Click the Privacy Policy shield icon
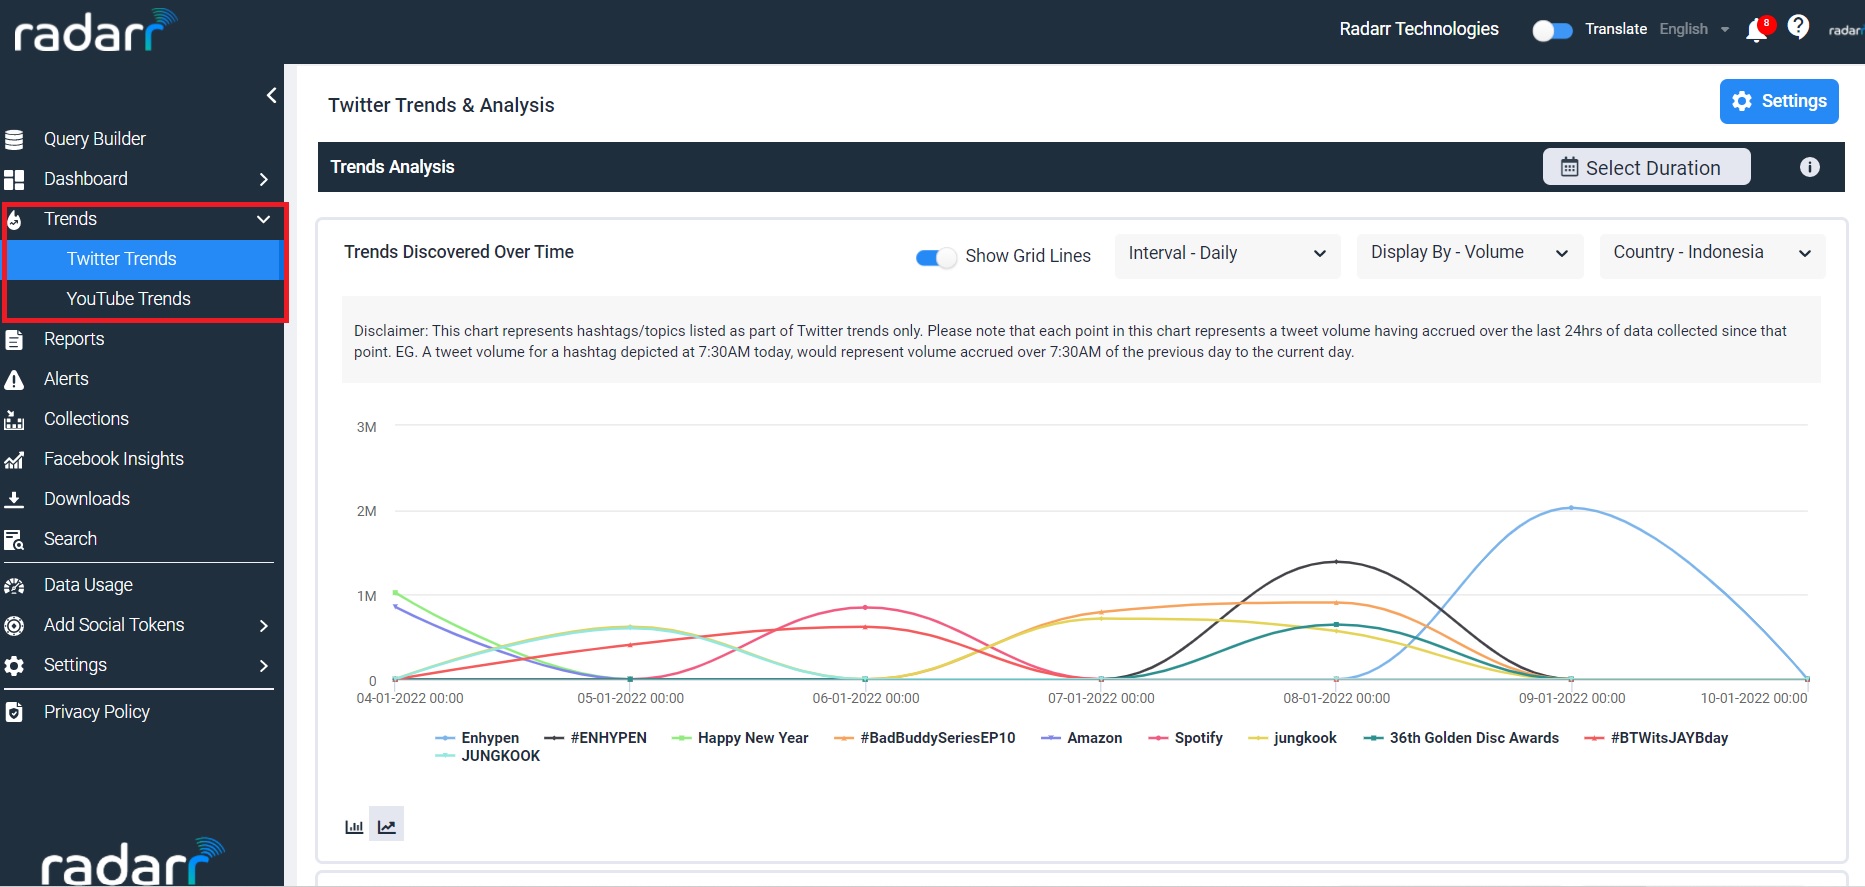This screenshot has width=1865, height=887. pyautogui.click(x=14, y=712)
